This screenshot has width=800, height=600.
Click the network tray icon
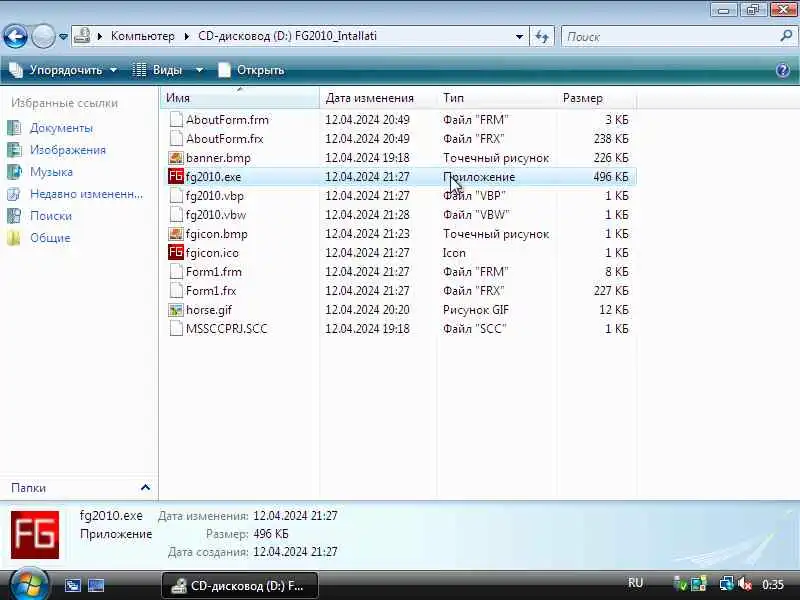[726, 584]
